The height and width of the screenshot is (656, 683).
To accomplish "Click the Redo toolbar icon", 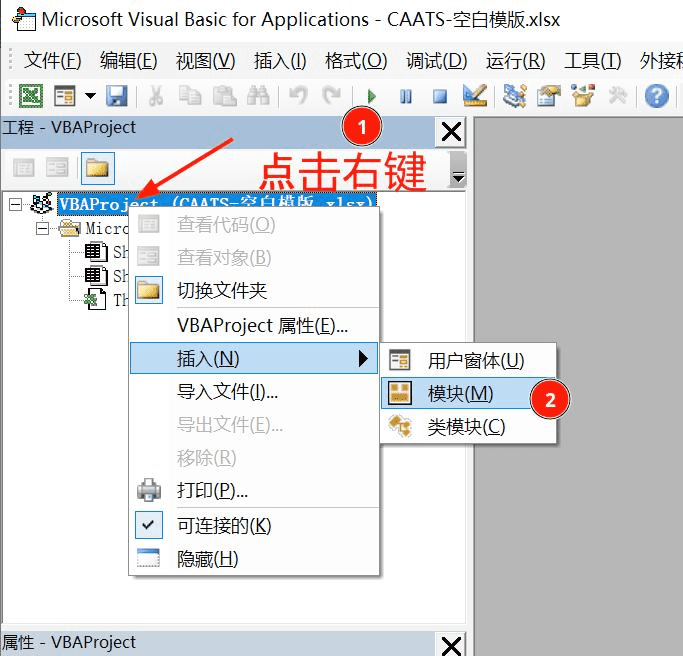I will [331, 95].
